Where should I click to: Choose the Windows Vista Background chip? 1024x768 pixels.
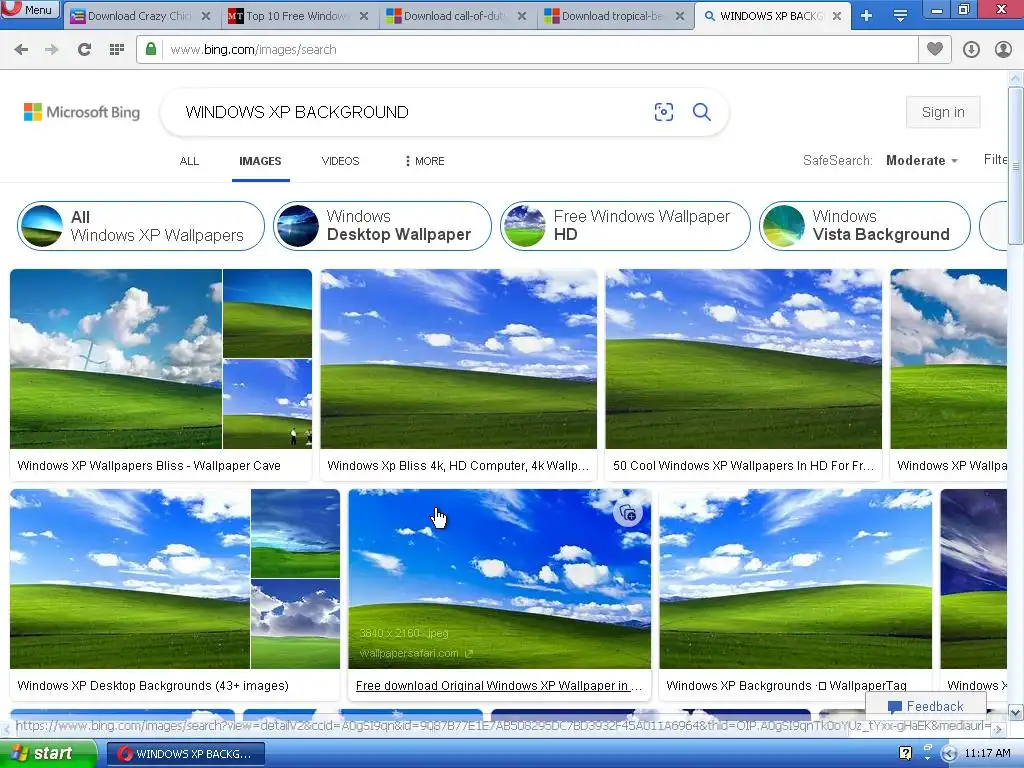coord(865,226)
